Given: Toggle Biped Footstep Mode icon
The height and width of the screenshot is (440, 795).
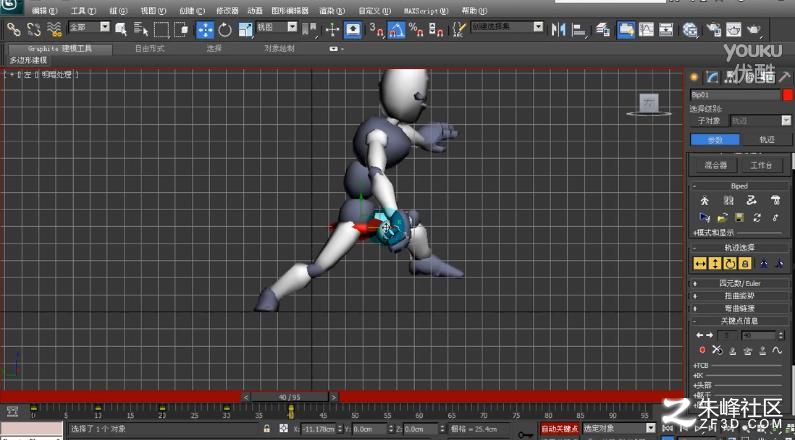Looking at the screenshot, I should pos(729,200).
